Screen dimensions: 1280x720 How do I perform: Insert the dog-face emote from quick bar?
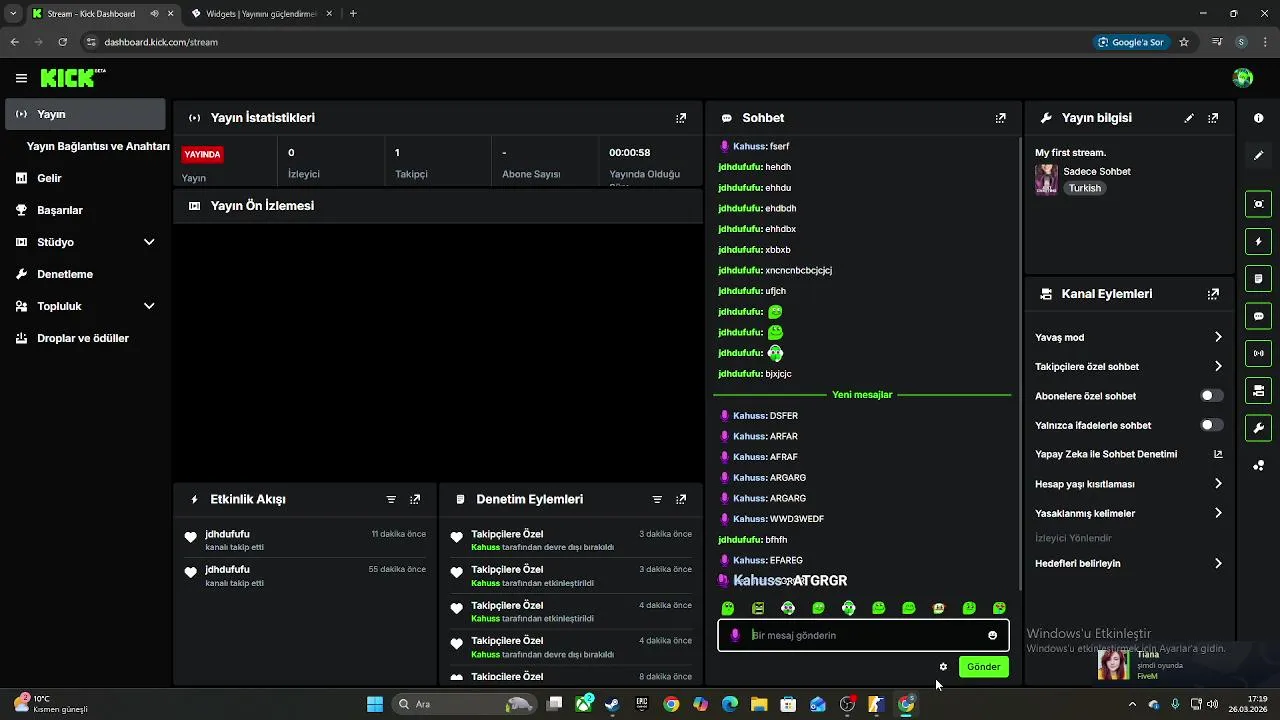click(x=938, y=608)
